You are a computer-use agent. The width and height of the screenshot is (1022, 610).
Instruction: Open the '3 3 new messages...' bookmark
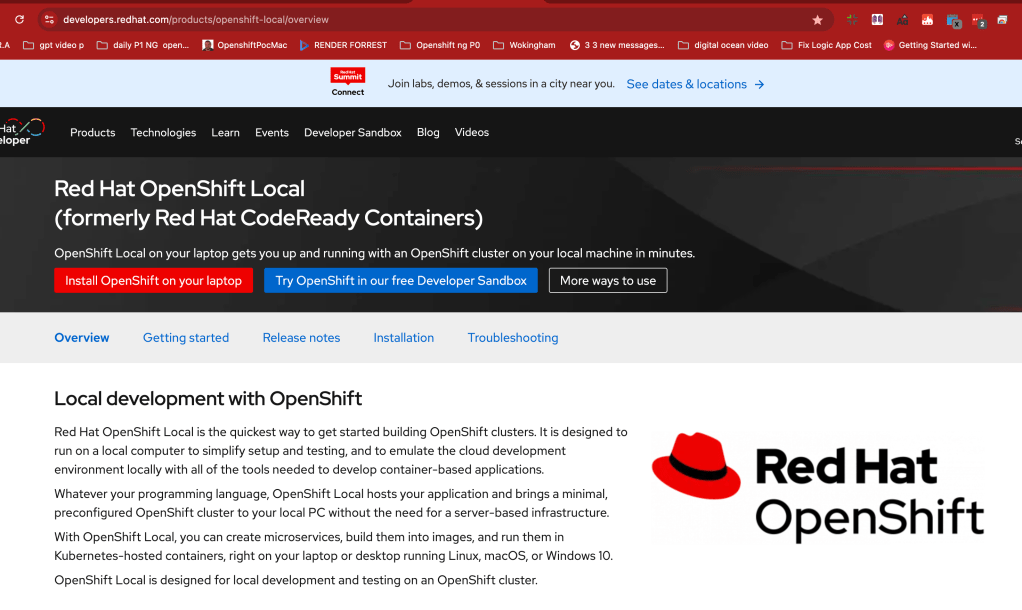(x=617, y=45)
